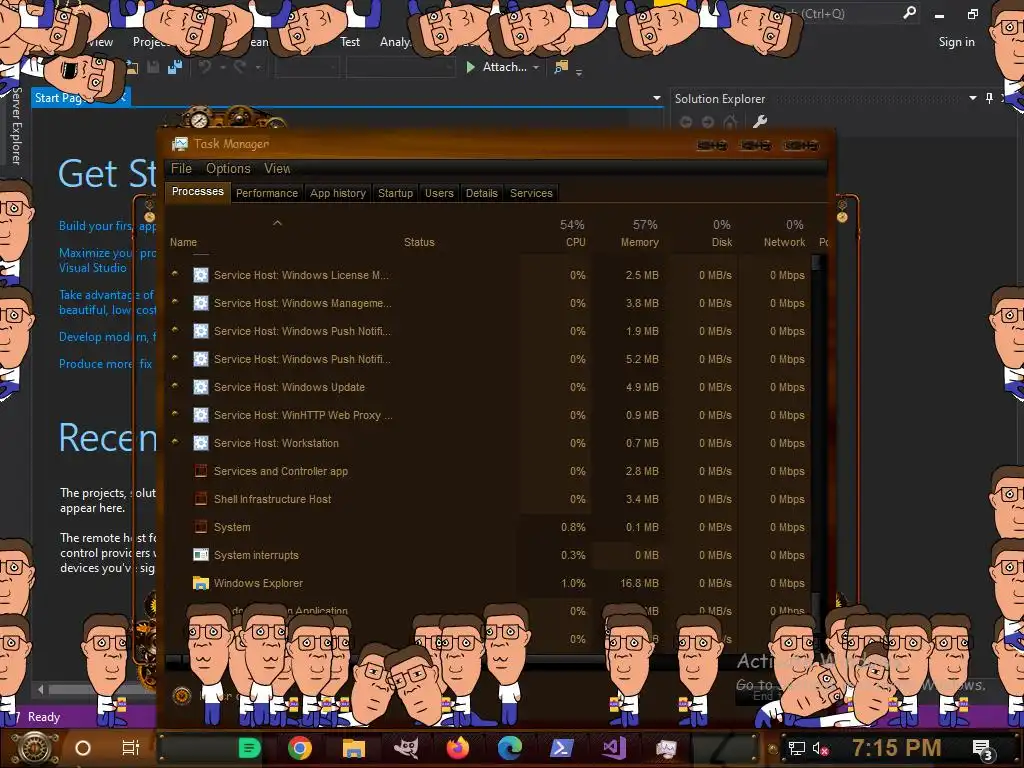Switch to the Performance tab
This screenshot has height=768, width=1024.
tap(266, 193)
